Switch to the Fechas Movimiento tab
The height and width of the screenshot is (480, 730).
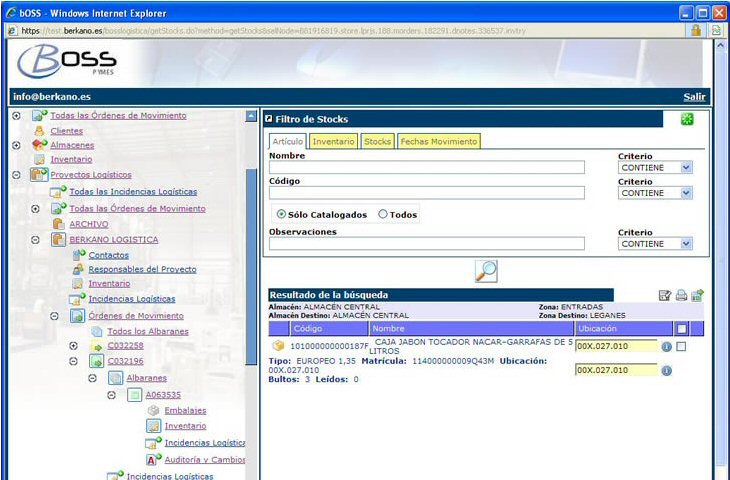[439, 142]
